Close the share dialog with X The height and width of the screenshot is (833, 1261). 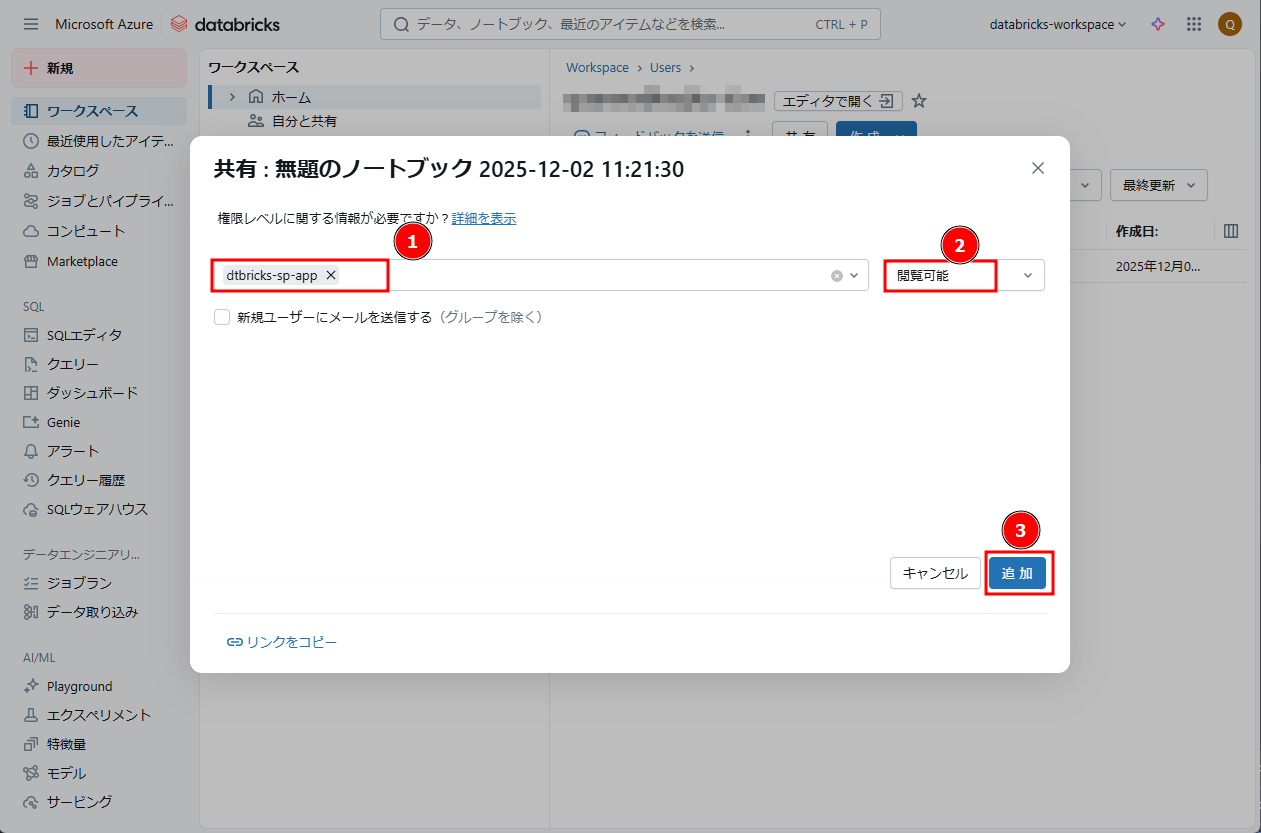(x=1038, y=168)
